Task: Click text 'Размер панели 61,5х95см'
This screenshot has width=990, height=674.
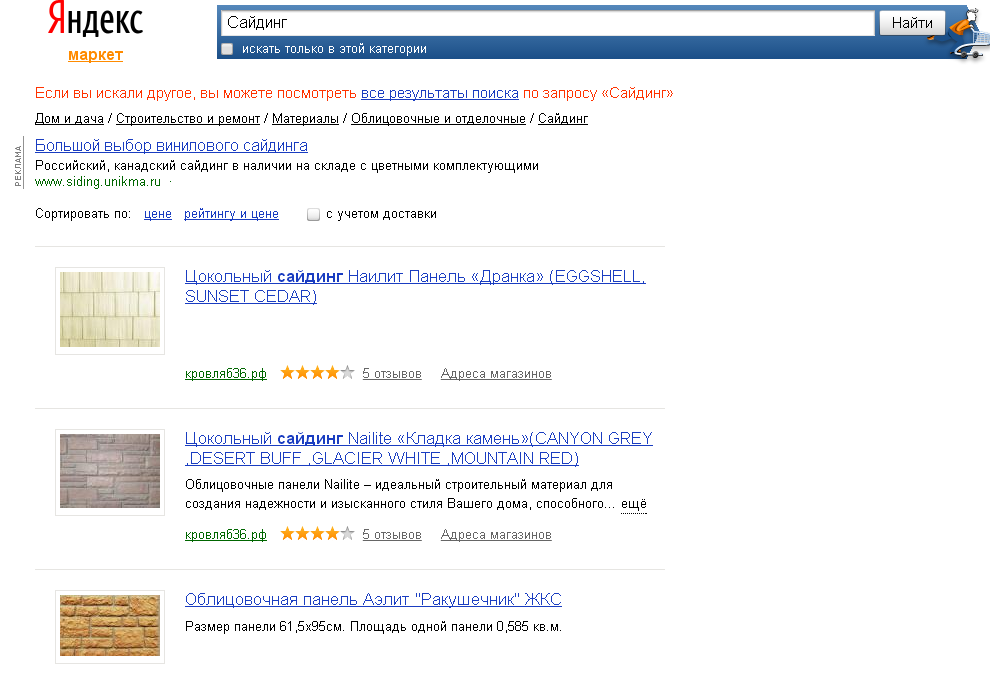Action: tap(264, 627)
